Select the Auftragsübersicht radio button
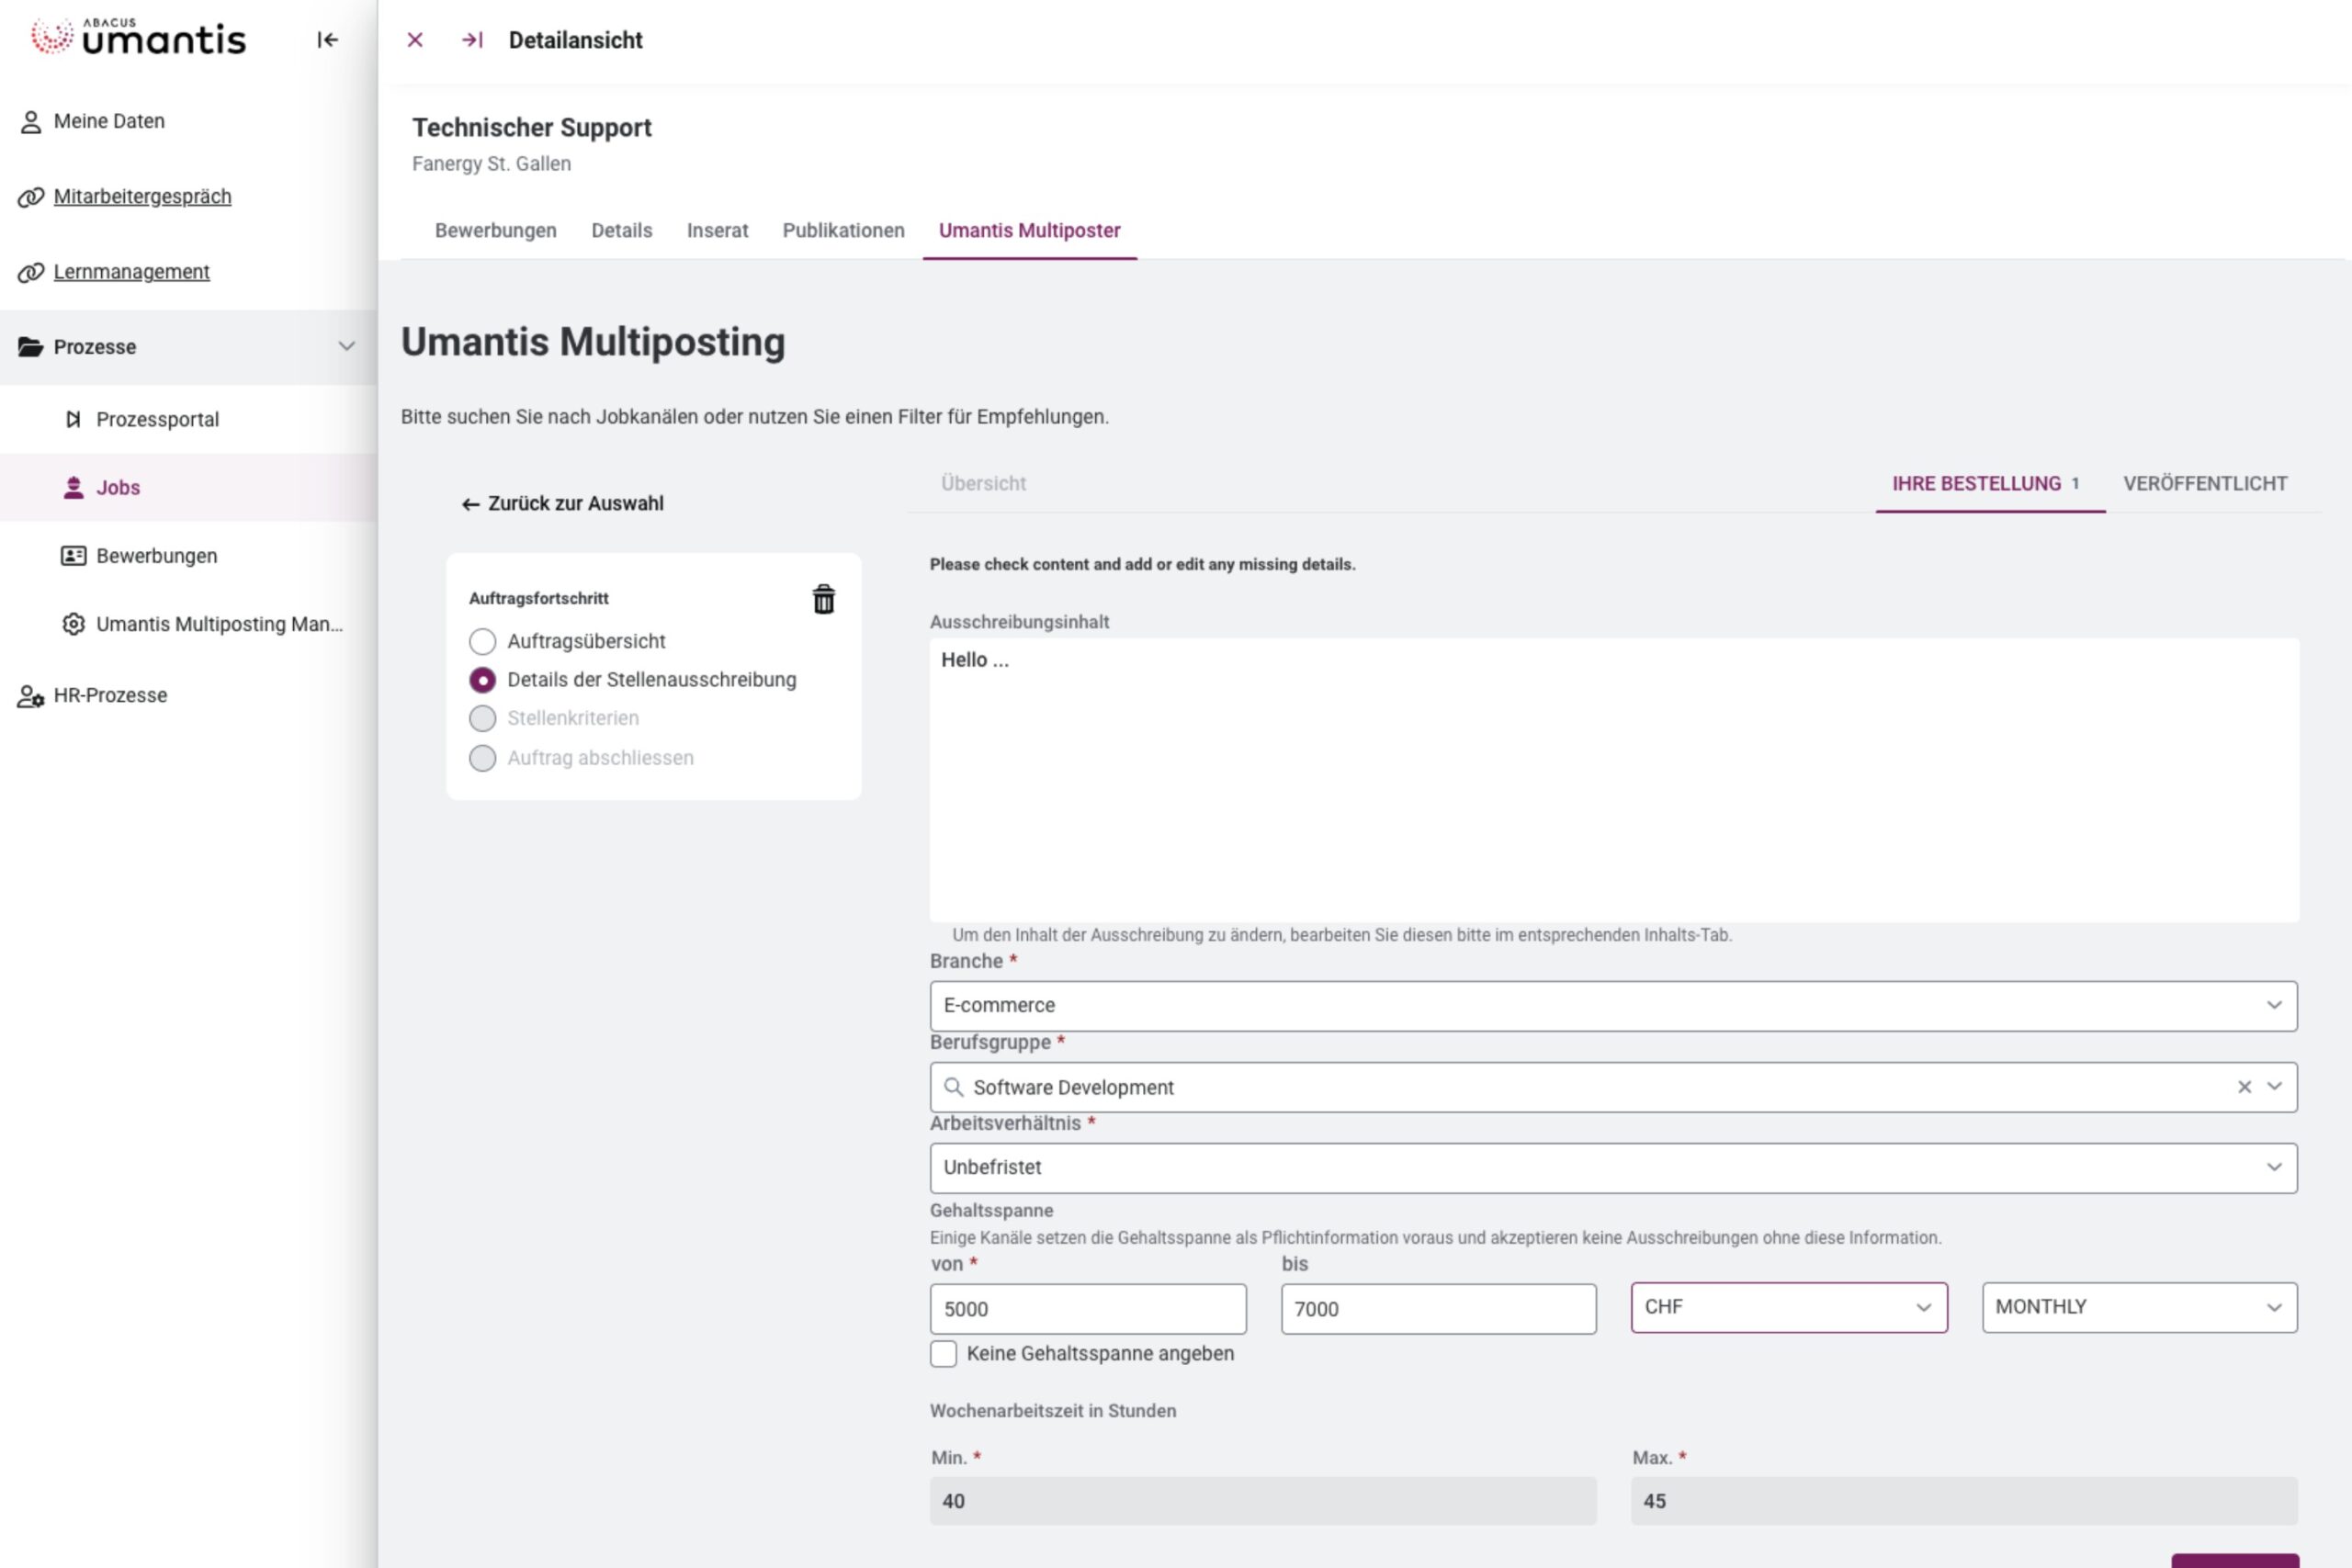Viewport: 2352px width, 1568px height. pyautogui.click(x=482, y=641)
